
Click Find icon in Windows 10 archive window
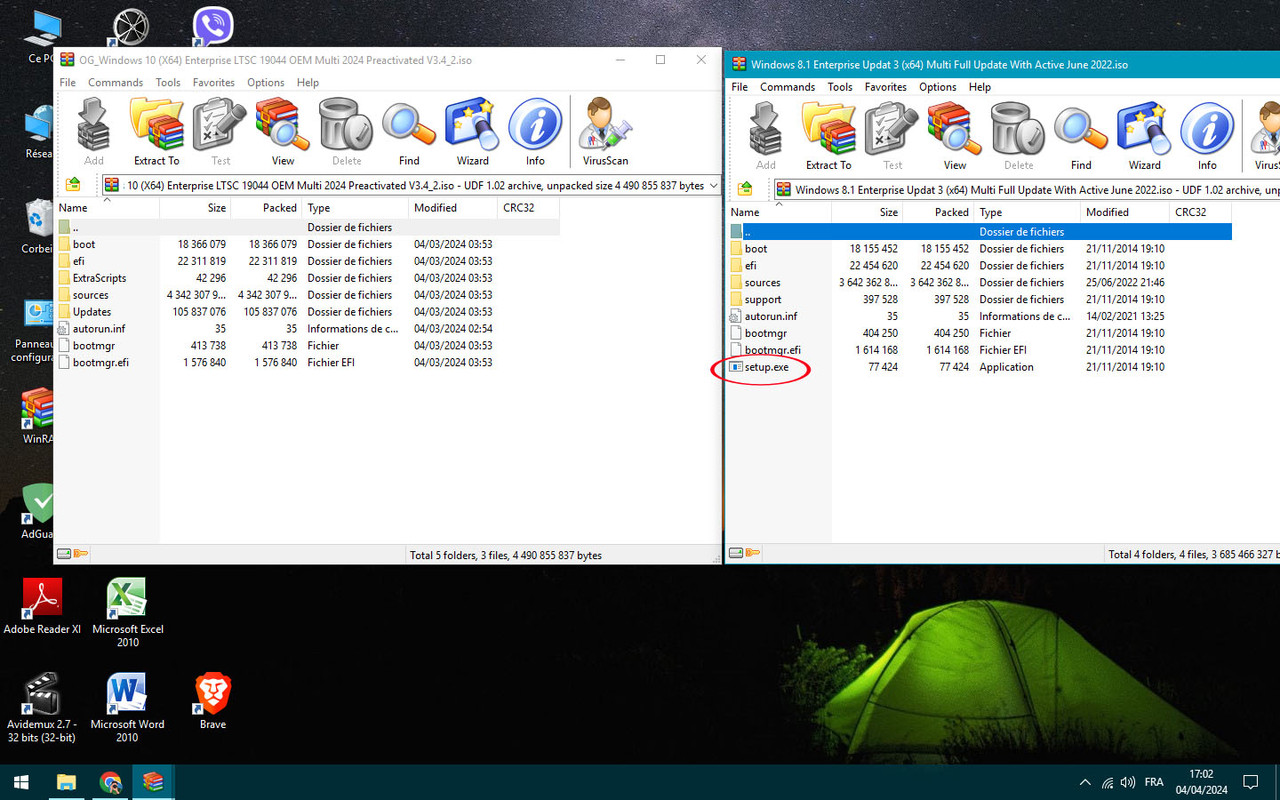[409, 132]
